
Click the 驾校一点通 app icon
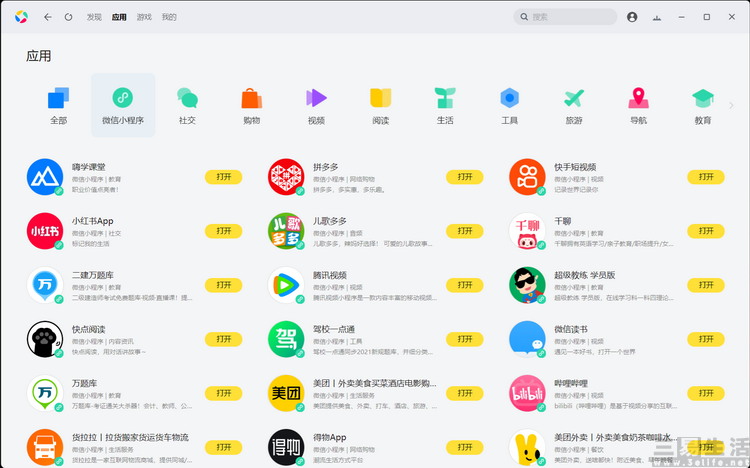click(x=286, y=339)
